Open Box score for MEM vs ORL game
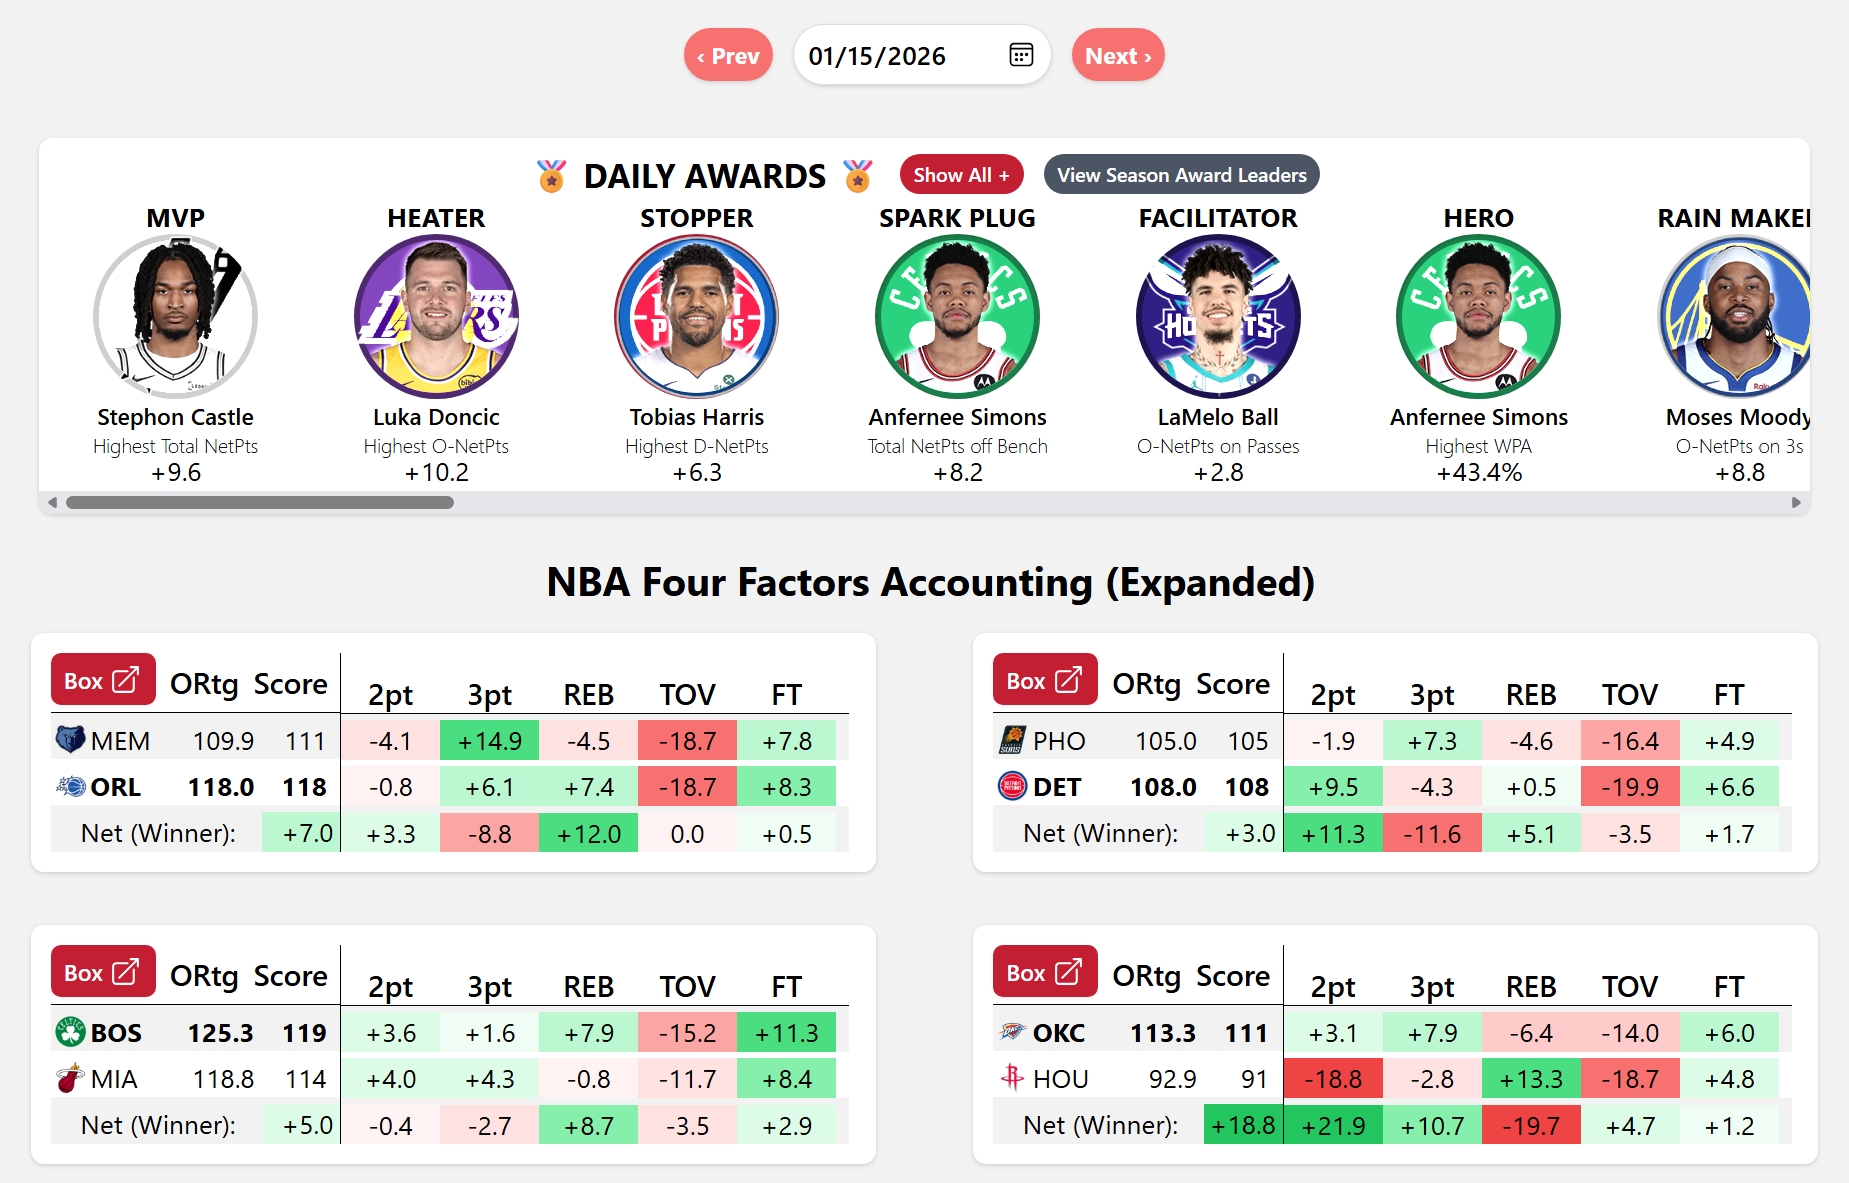 click(x=103, y=680)
